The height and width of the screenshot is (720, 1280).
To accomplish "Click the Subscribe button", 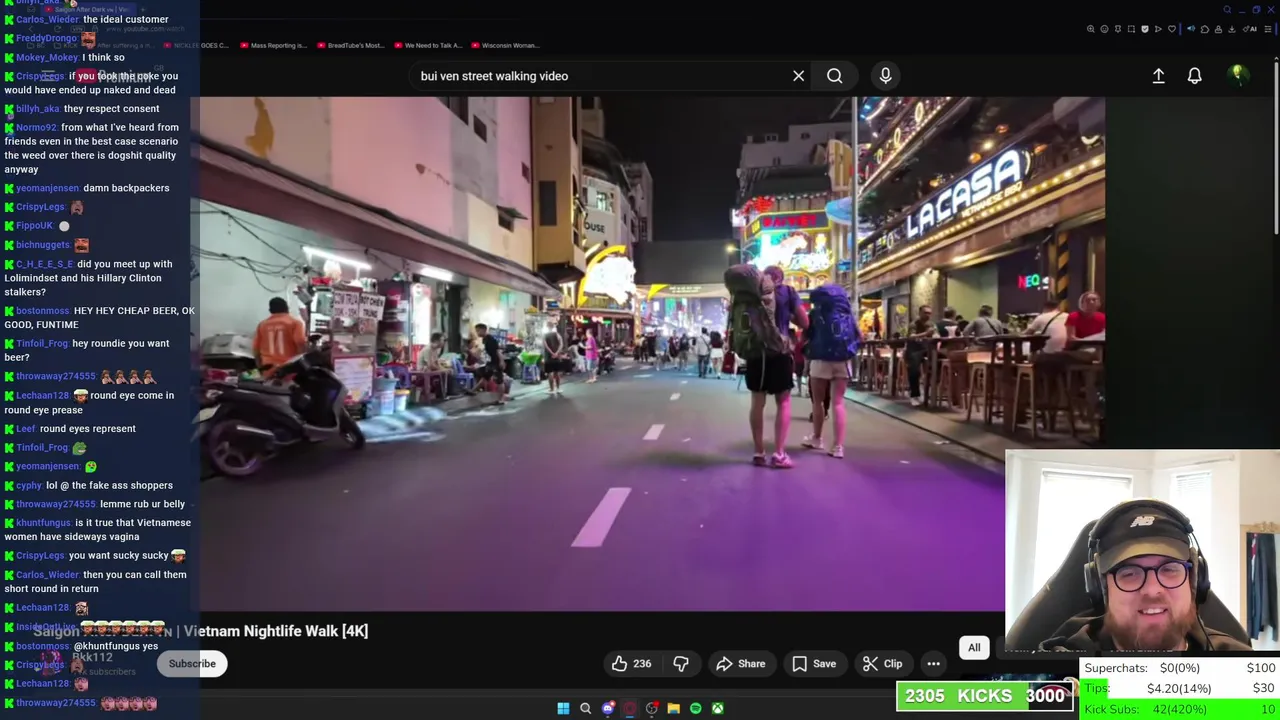I will 192,664.
